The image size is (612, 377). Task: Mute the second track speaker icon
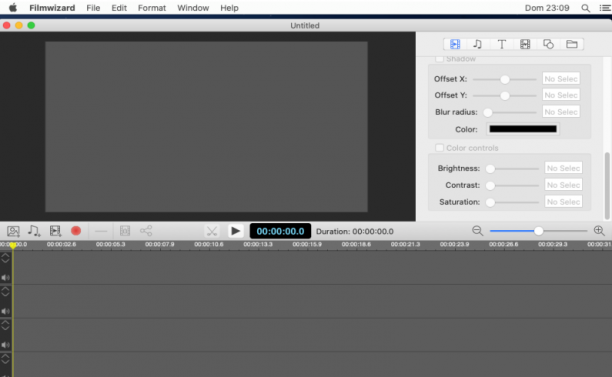tap(5, 311)
